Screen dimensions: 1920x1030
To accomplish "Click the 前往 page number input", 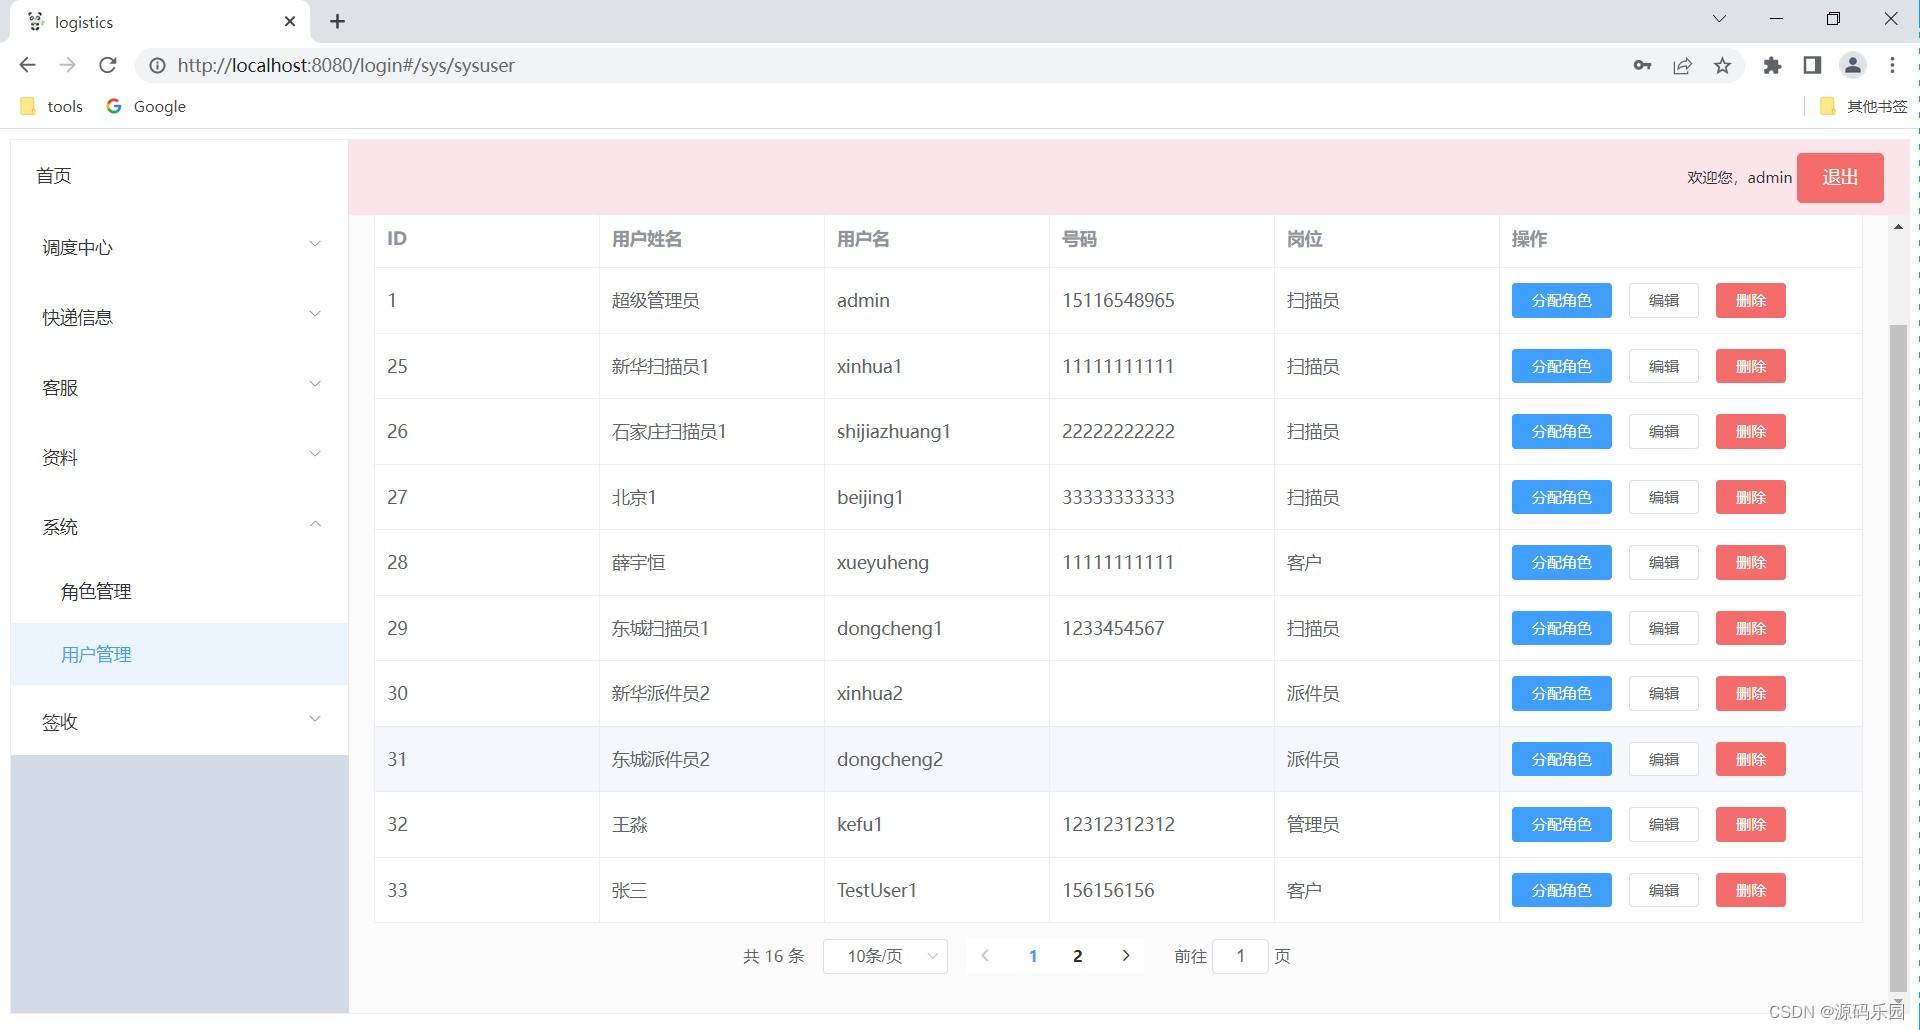I will 1240,956.
